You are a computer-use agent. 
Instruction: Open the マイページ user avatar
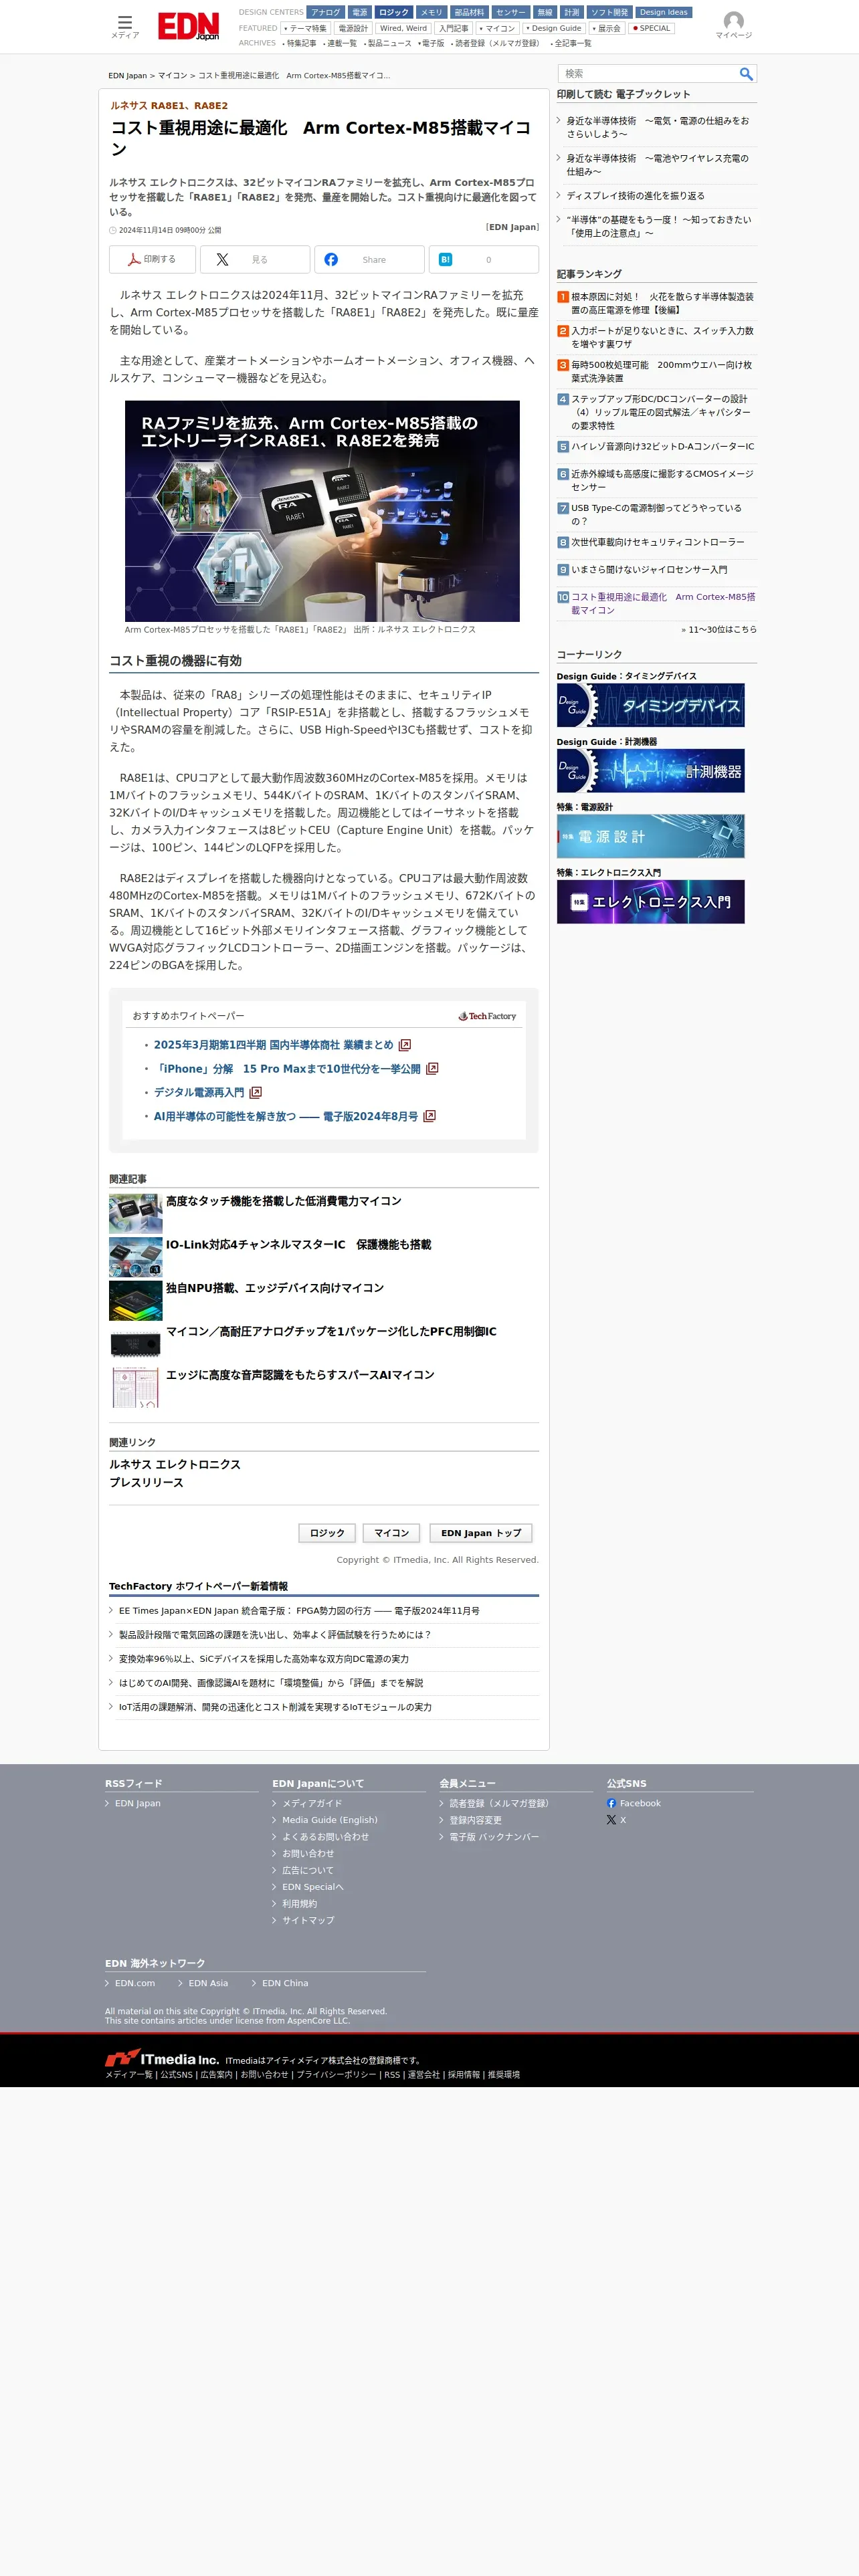[x=733, y=26]
